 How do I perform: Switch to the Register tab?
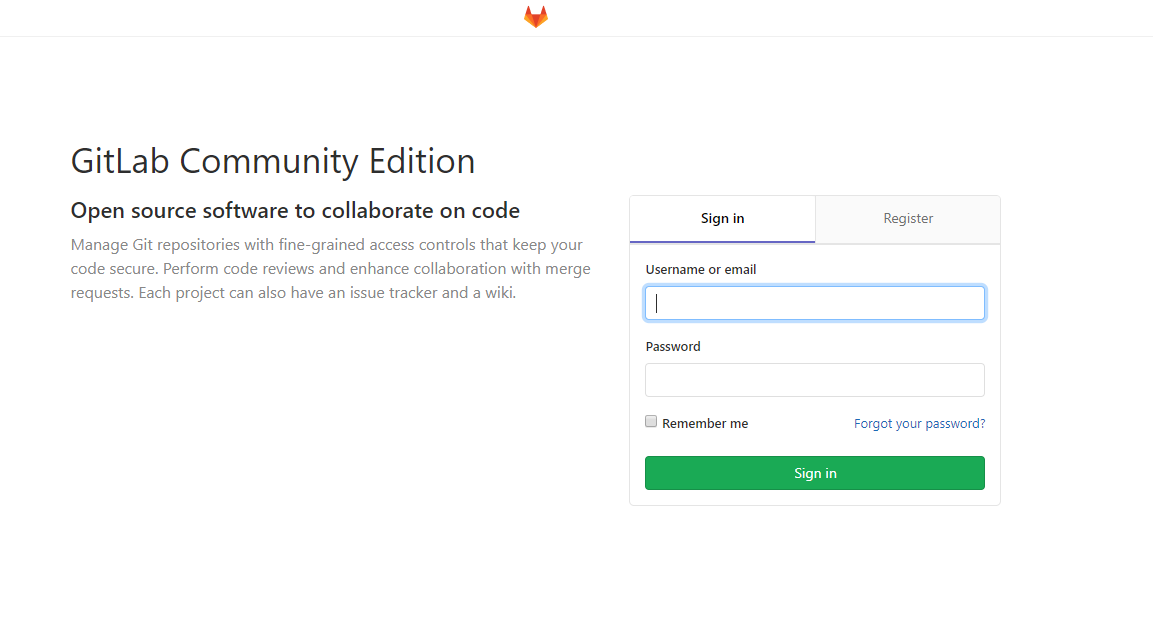(x=908, y=219)
